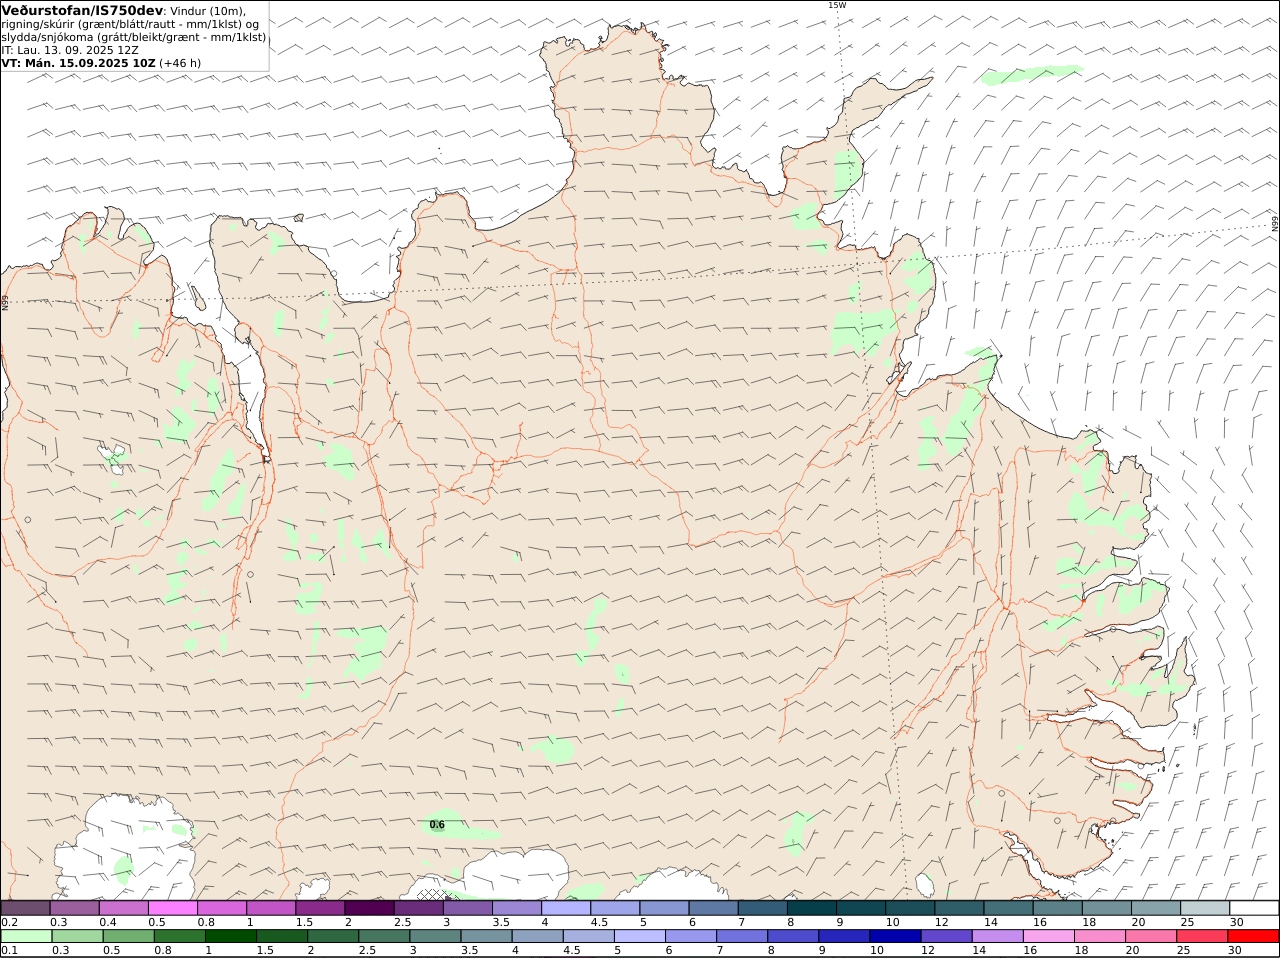Click the light pink swatch at 16, bottom legend
This screenshot has height=958, width=1280.
[x=1049, y=936]
